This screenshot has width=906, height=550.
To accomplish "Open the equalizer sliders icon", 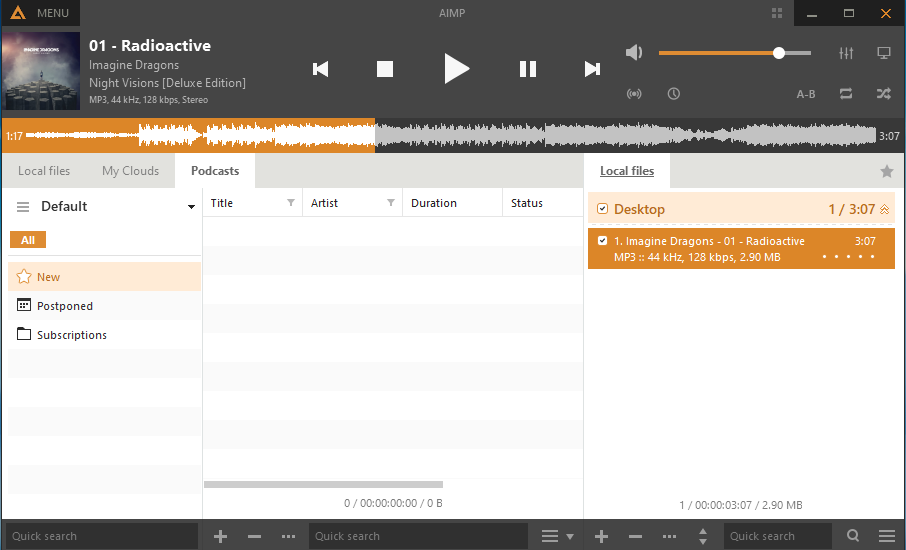I will click(x=846, y=53).
